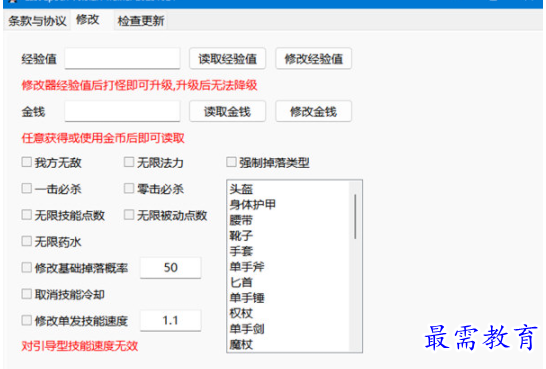Screen dimensions: 546x369
Task: Enable the 我方无敌 checkbox
Action: pyautogui.click(x=26, y=162)
